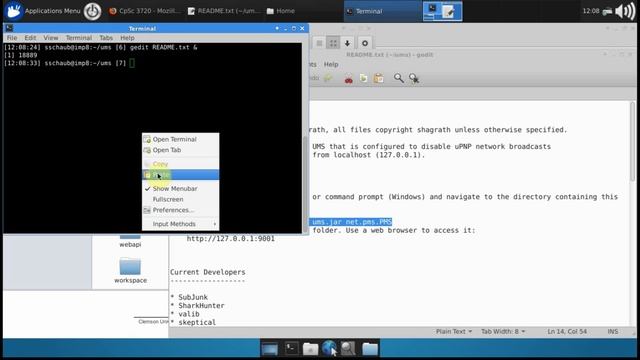
Task: Click the Paste clipboard icon in gedit toolbar
Action: coord(378,78)
